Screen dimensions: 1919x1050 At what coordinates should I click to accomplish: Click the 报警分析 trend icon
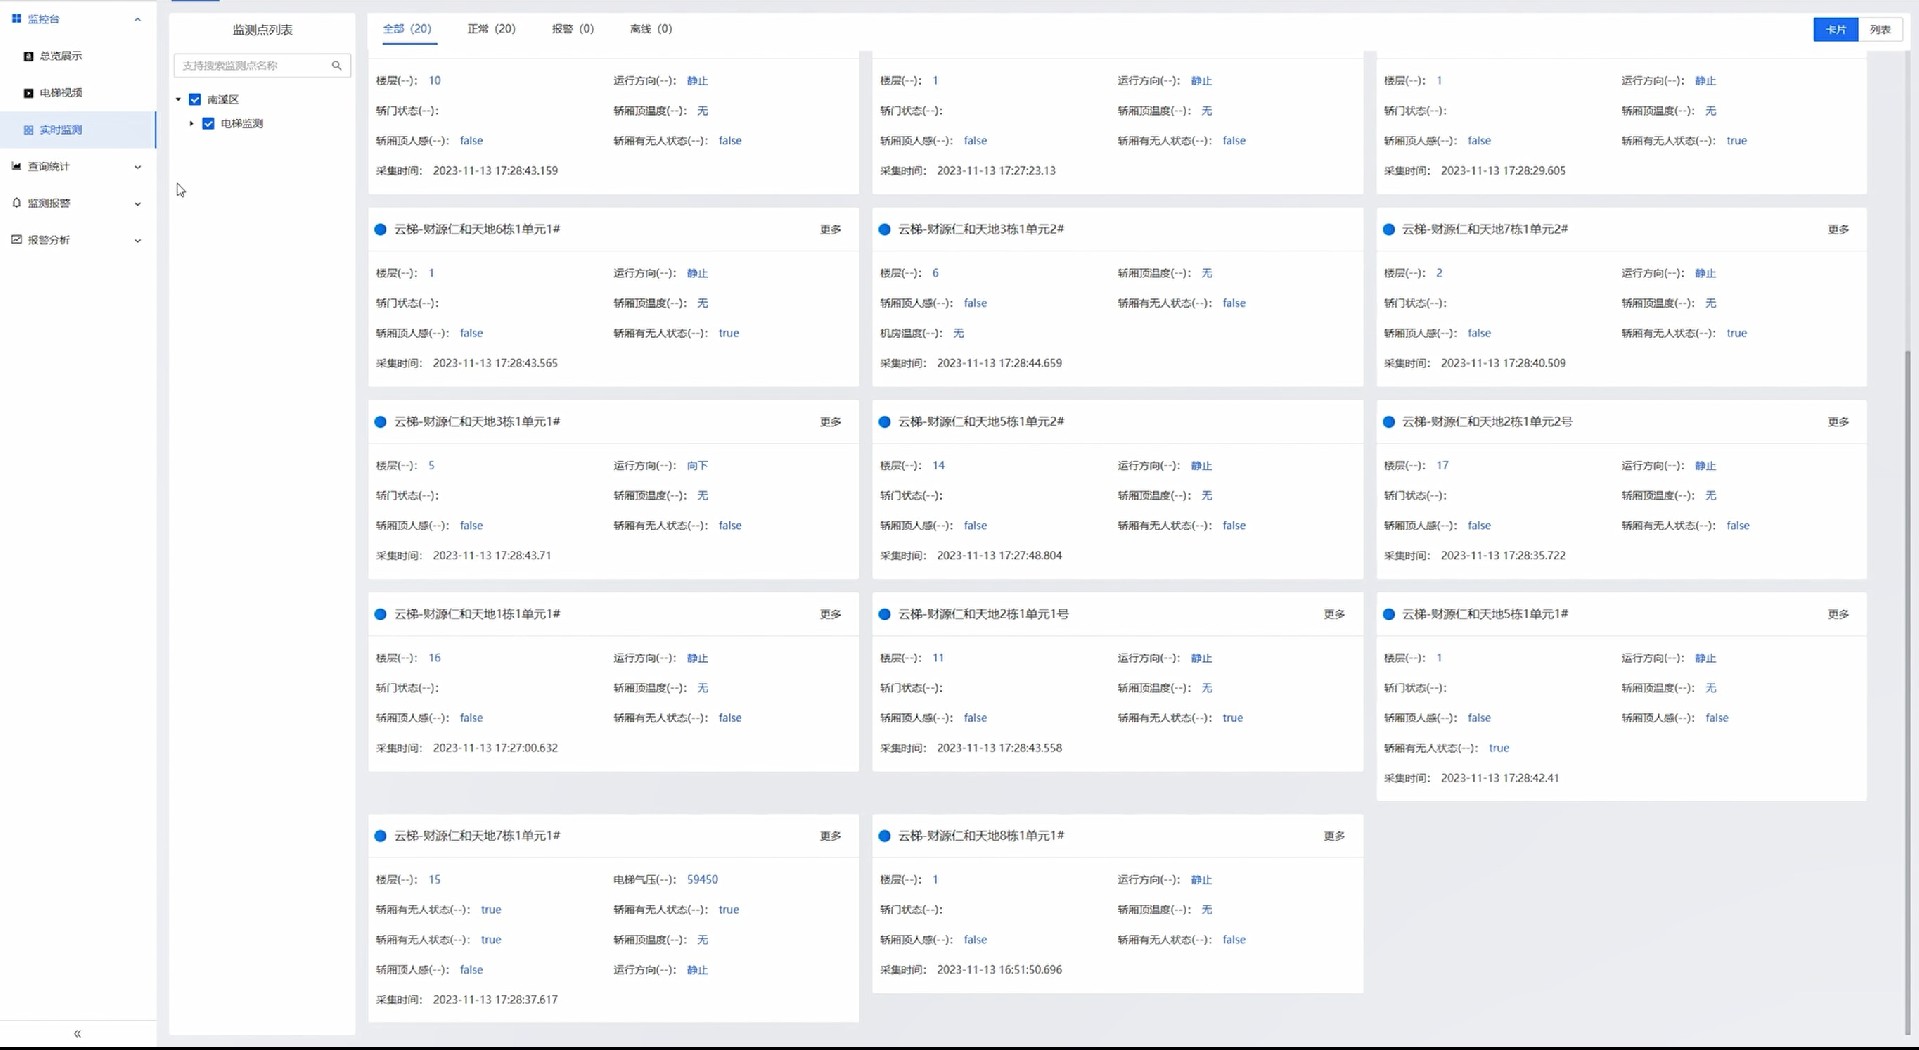16,240
